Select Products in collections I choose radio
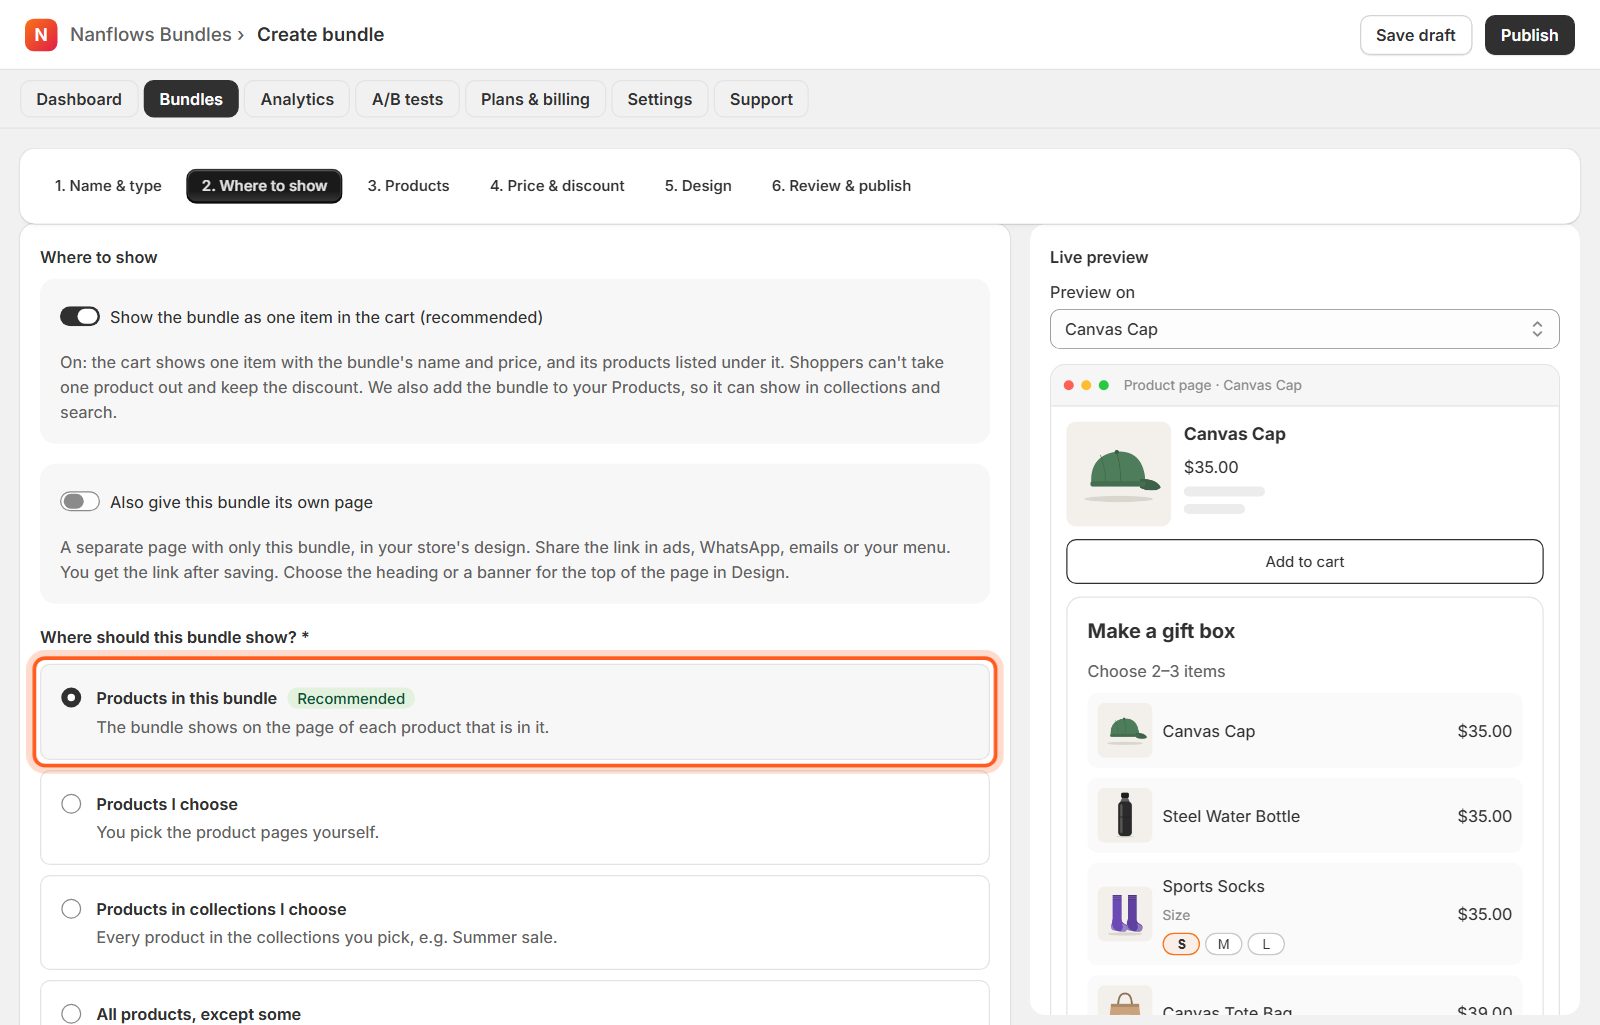Viewport: 1600px width, 1025px height. coord(71,909)
